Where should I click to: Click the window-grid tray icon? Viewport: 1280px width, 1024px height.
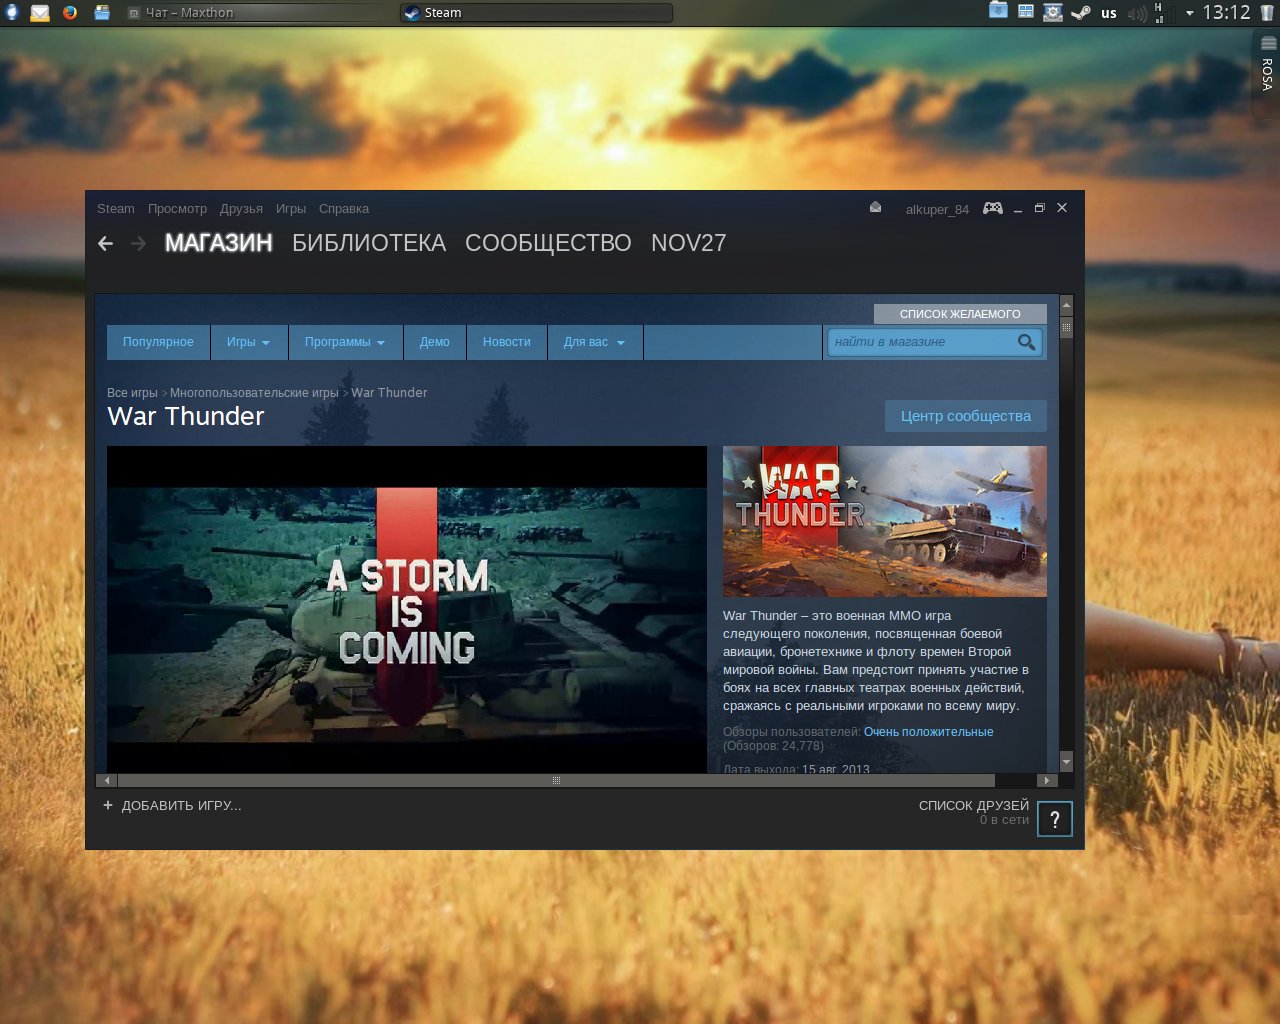coord(1026,12)
